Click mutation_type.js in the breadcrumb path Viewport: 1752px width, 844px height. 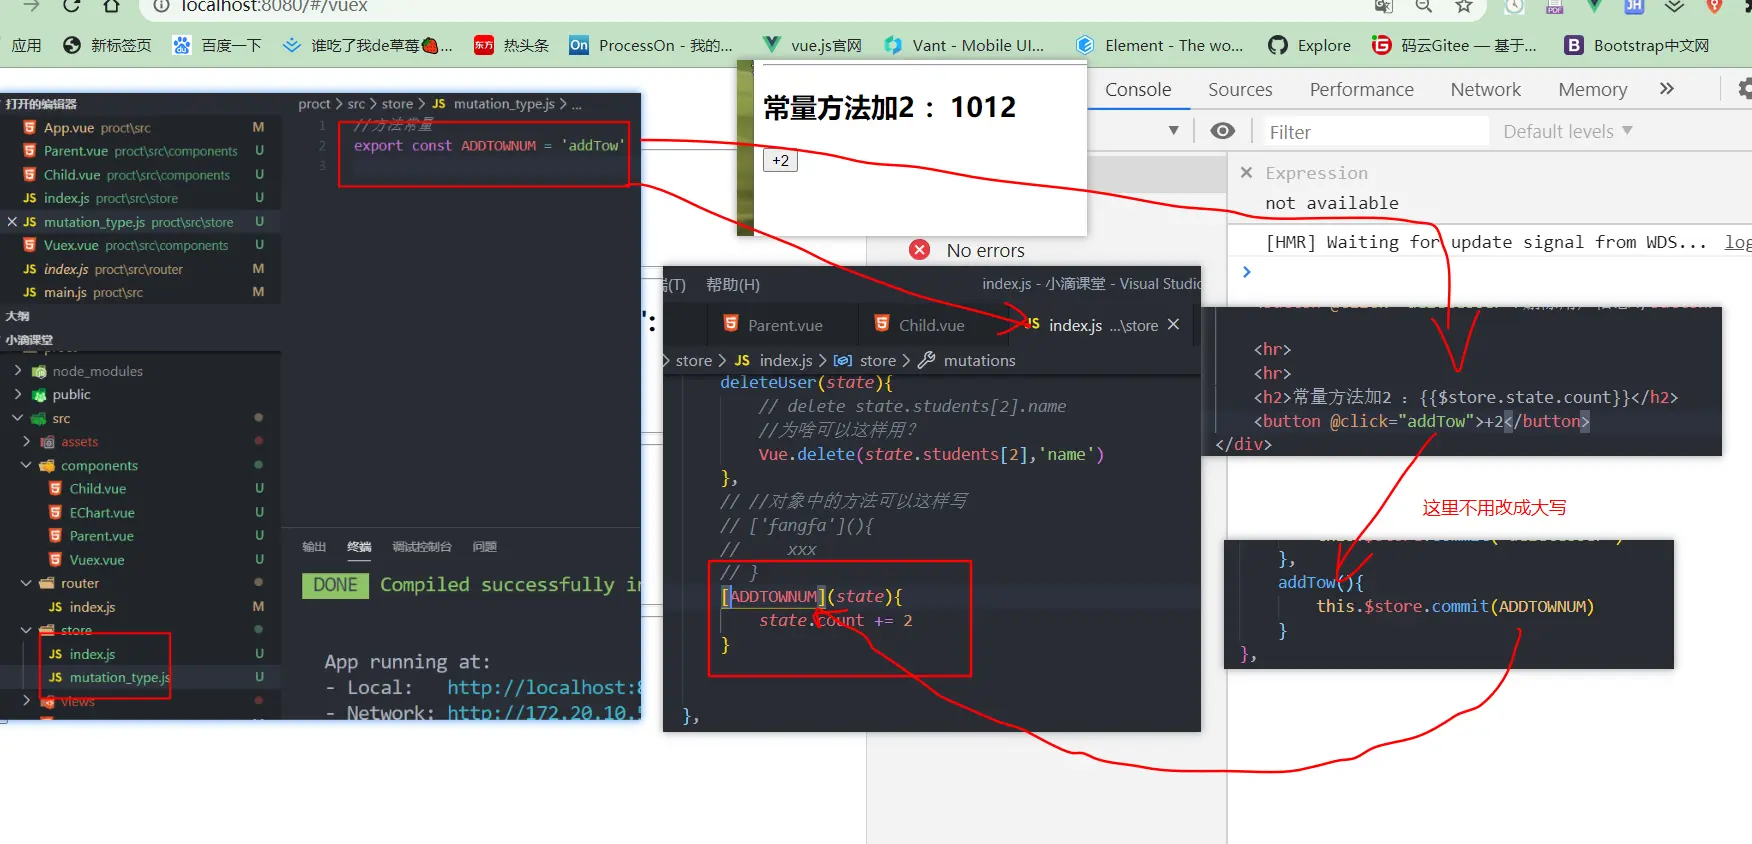click(504, 104)
